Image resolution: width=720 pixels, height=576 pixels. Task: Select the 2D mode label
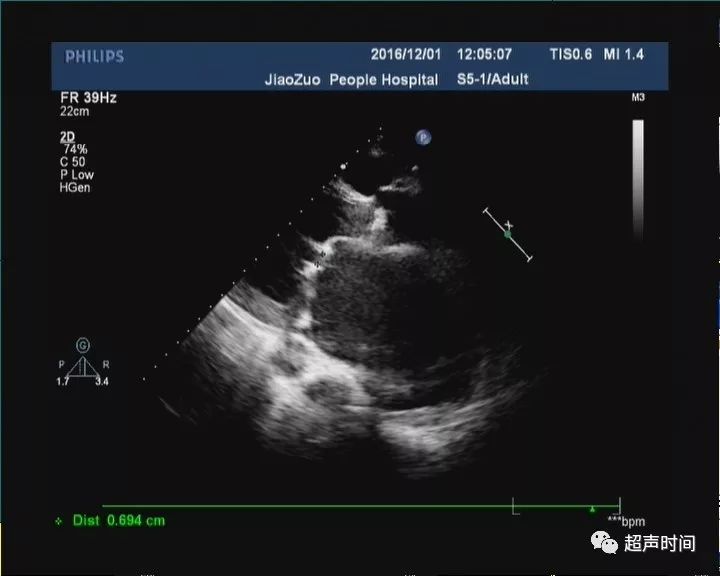[x=67, y=136]
